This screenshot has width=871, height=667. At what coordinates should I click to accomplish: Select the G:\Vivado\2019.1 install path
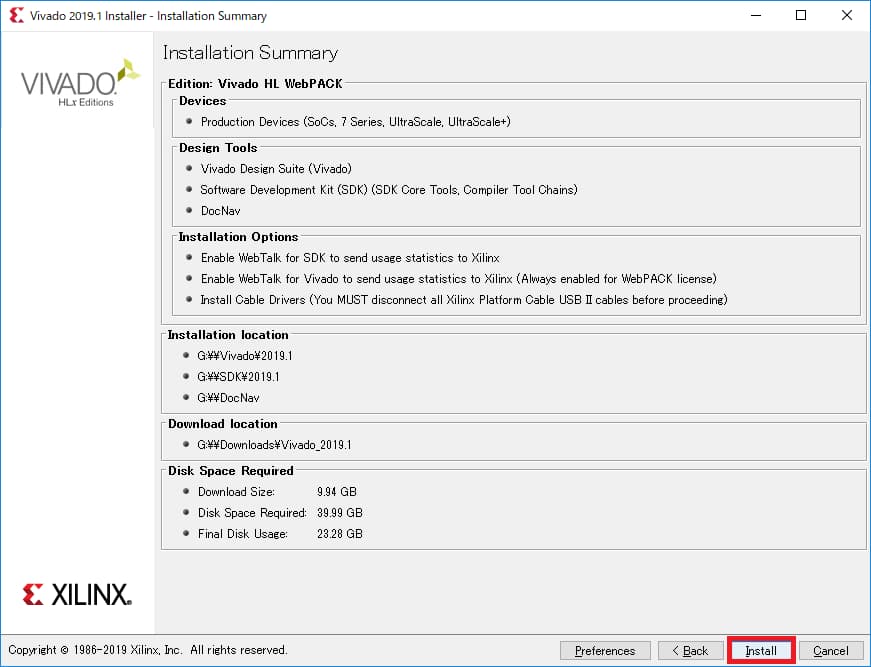tap(245, 356)
